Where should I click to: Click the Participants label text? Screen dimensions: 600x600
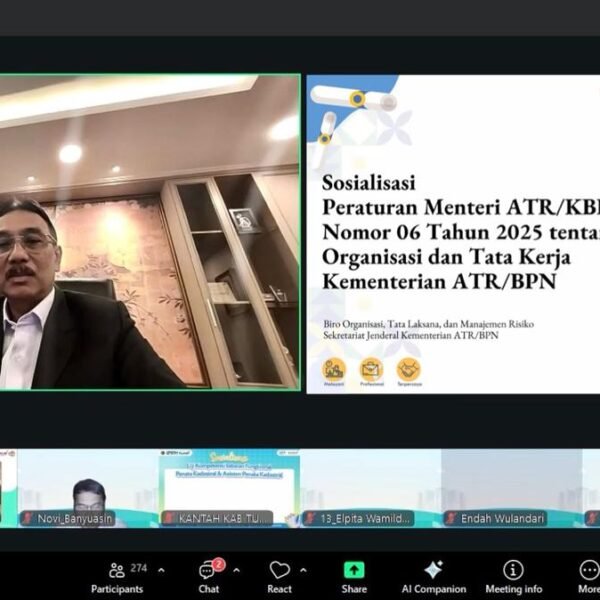click(x=117, y=589)
